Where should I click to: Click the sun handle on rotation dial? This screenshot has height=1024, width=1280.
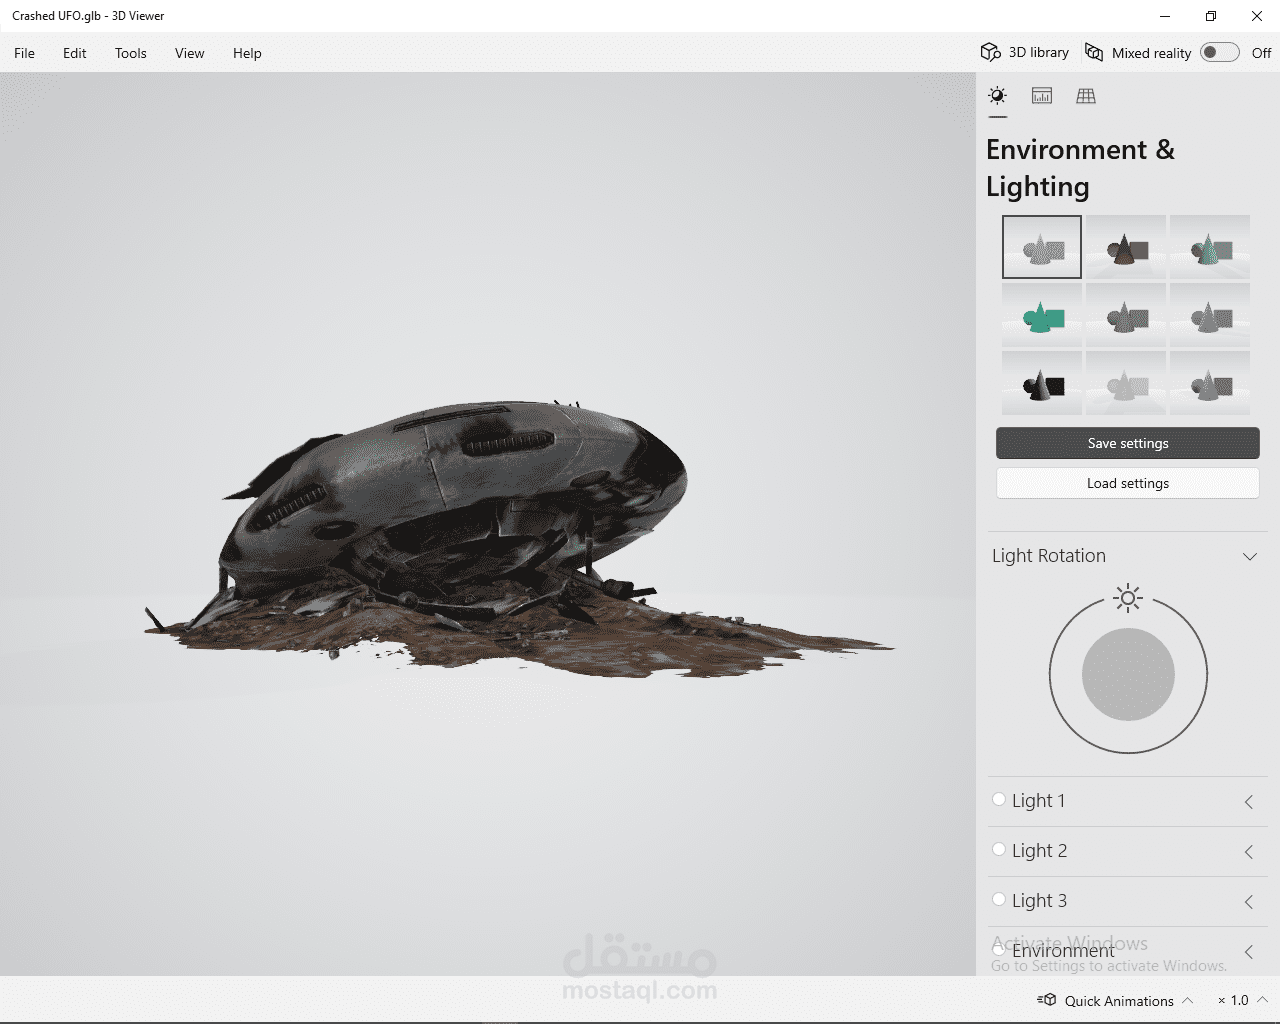click(1128, 599)
